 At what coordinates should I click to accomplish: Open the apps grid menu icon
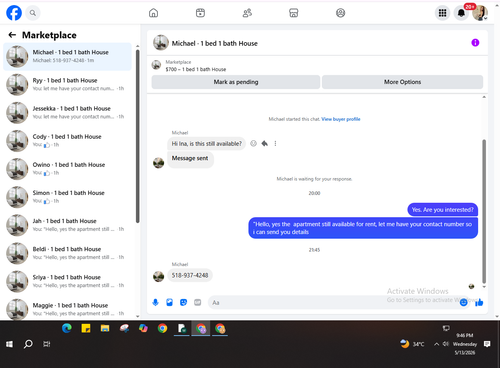click(442, 13)
